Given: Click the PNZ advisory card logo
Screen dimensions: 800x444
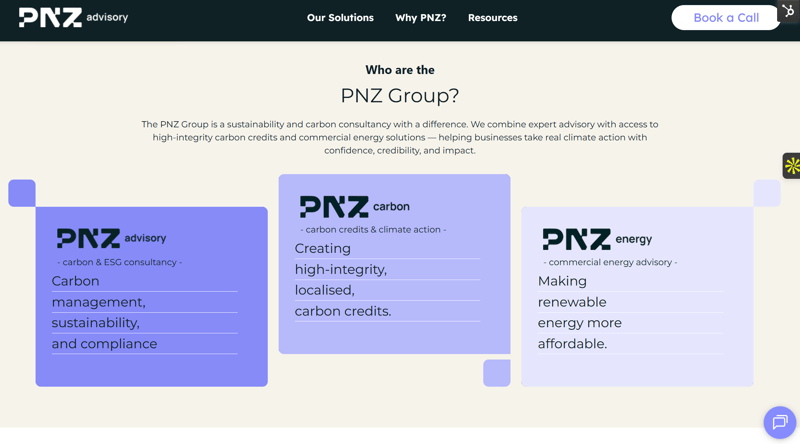Looking at the screenshot, I should coord(111,238).
